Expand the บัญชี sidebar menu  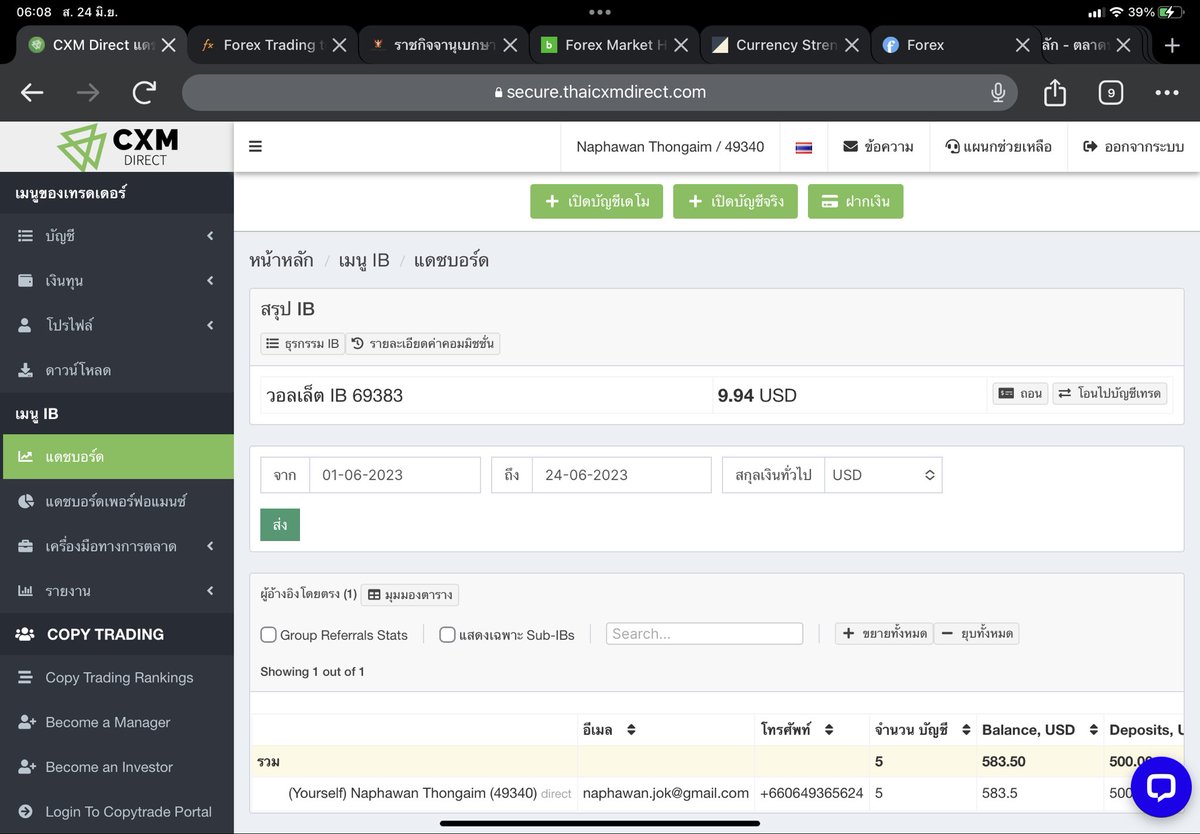click(x=117, y=236)
